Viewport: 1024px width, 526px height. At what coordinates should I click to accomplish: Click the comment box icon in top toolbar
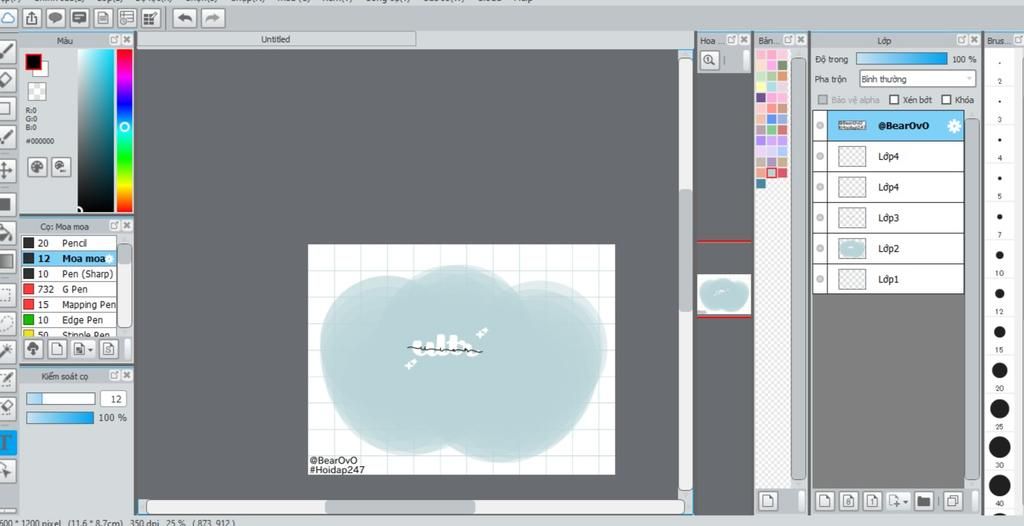point(80,18)
